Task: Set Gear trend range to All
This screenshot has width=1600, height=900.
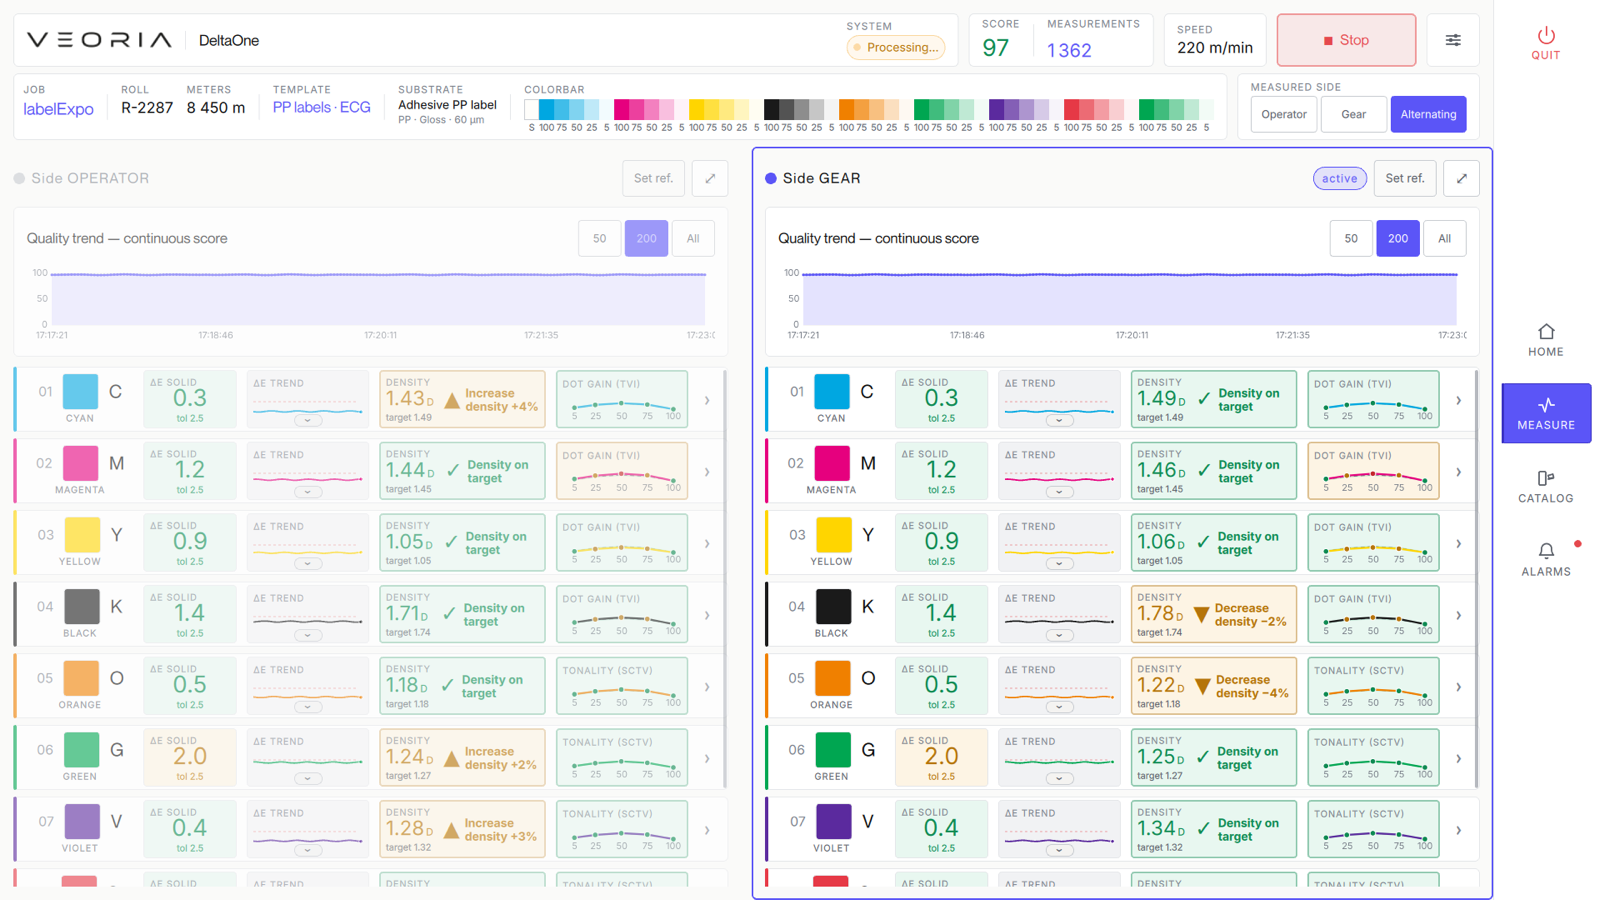Action: pos(1445,238)
